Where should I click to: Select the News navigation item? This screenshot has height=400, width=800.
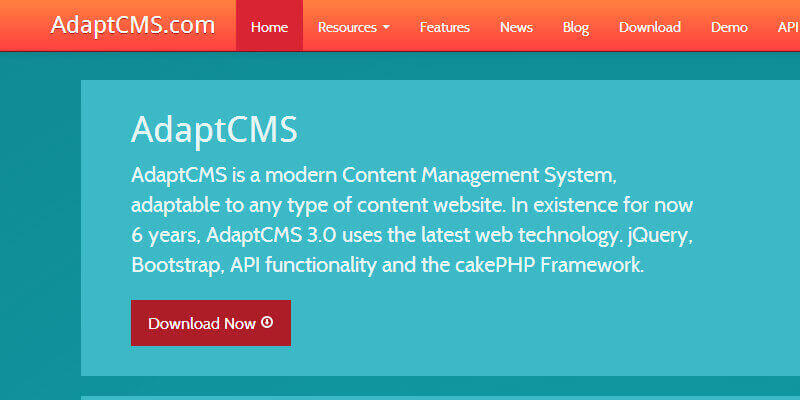click(x=516, y=27)
